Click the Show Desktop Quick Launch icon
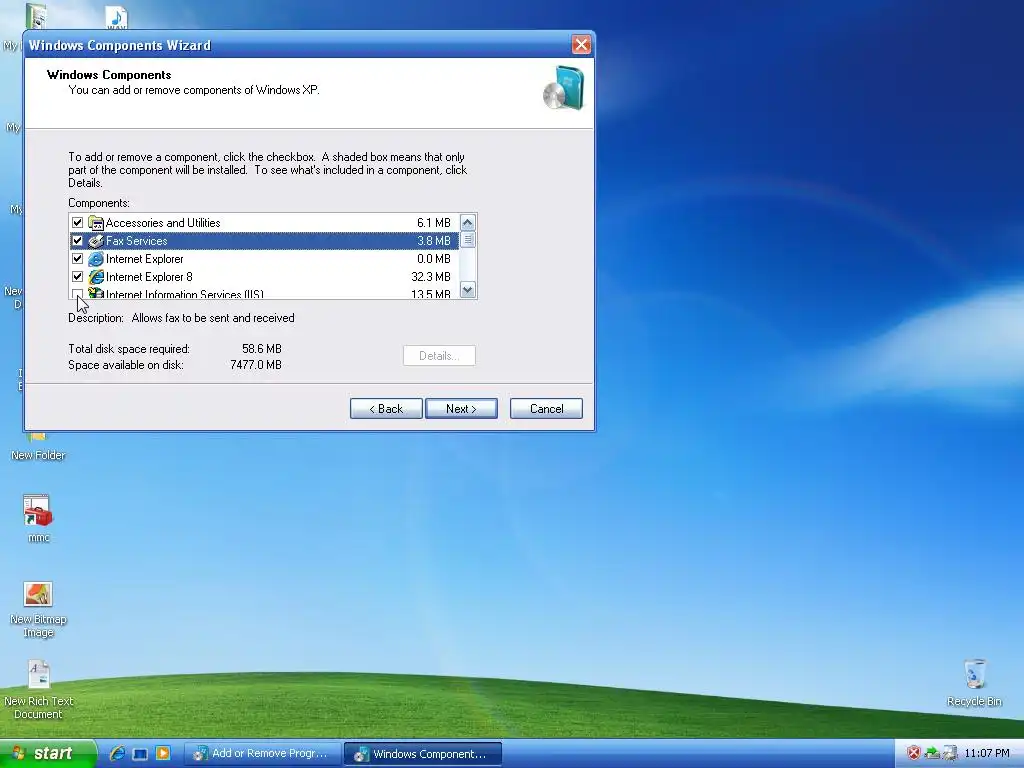This screenshot has height=768, width=1024. pyautogui.click(x=140, y=754)
